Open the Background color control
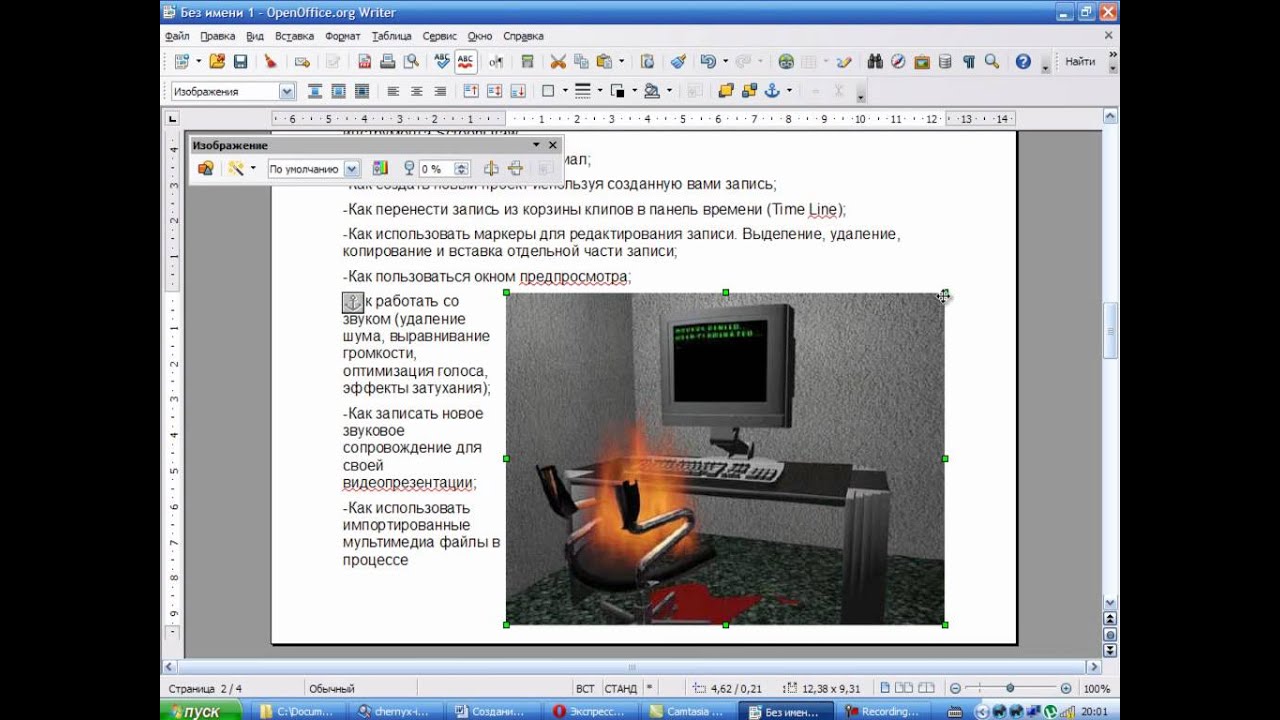Screen dimensions: 1280x720 [x=652, y=91]
